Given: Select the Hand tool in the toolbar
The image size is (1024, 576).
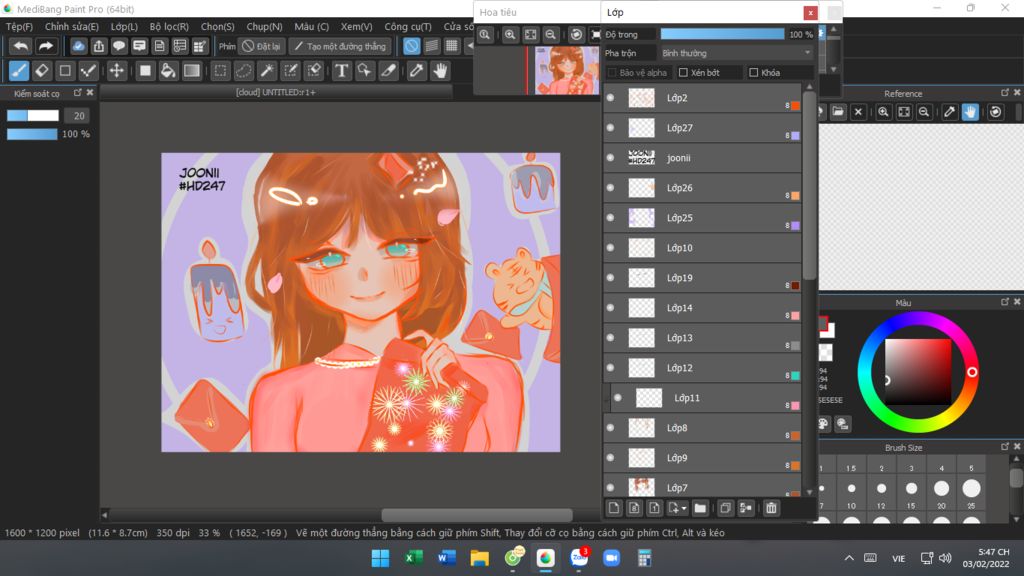Looking at the screenshot, I should tap(440, 71).
